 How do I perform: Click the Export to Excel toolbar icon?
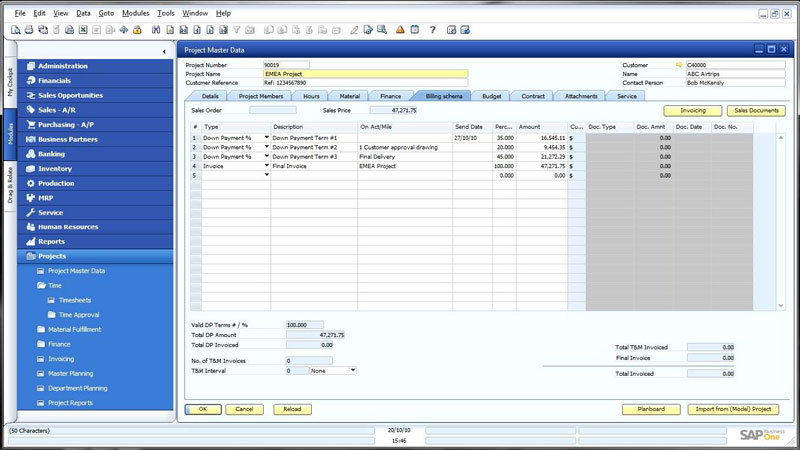click(x=83, y=30)
